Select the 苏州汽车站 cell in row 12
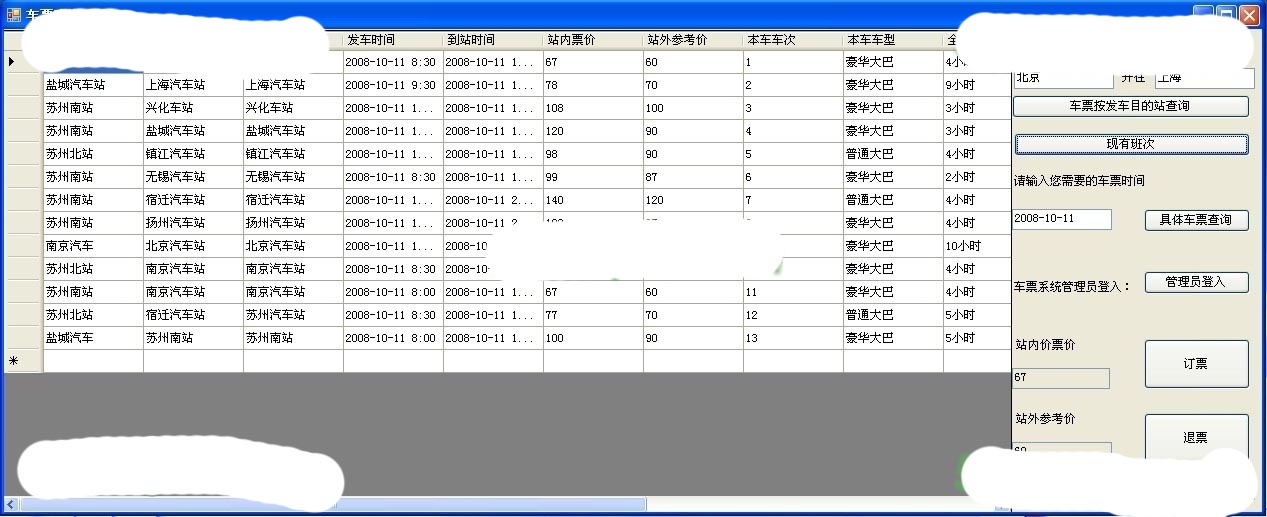The height and width of the screenshot is (517, 1267). pos(293,315)
